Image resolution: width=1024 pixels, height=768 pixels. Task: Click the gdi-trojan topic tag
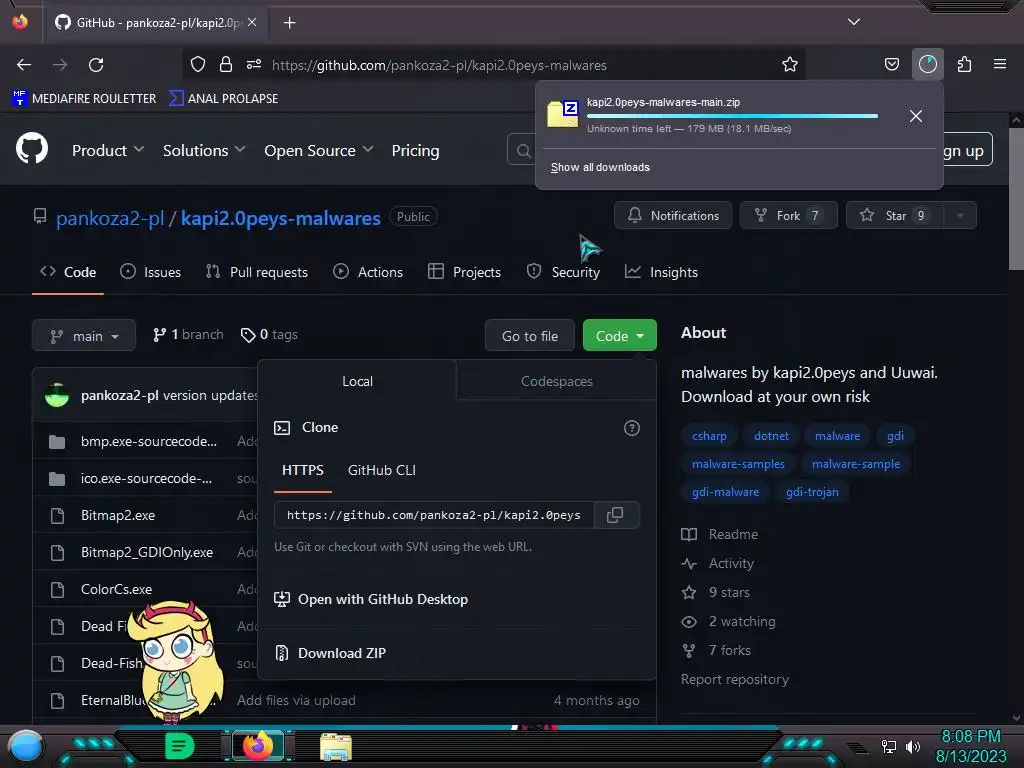click(812, 492)
